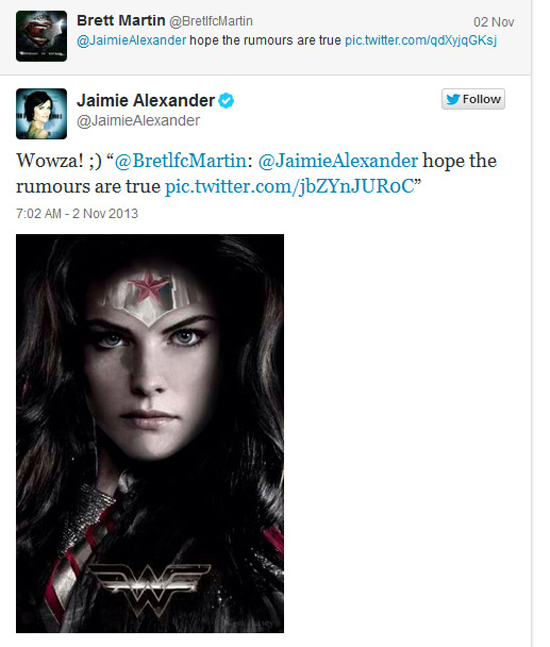Click @JaimieAlexander mention in the Wowza tweet
This screenshot has width=550, height=647.
click(x=338, y=161)
